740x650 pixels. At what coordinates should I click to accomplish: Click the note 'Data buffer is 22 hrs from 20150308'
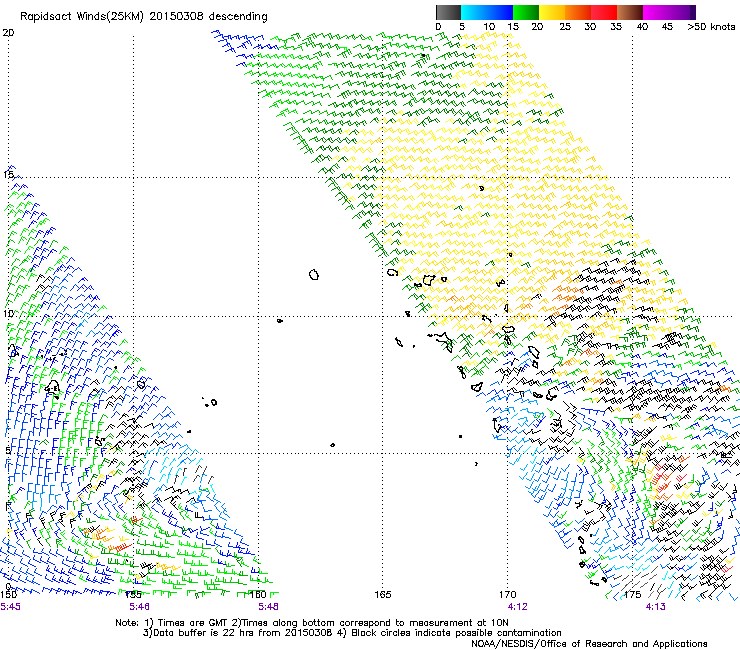(243, 633)
